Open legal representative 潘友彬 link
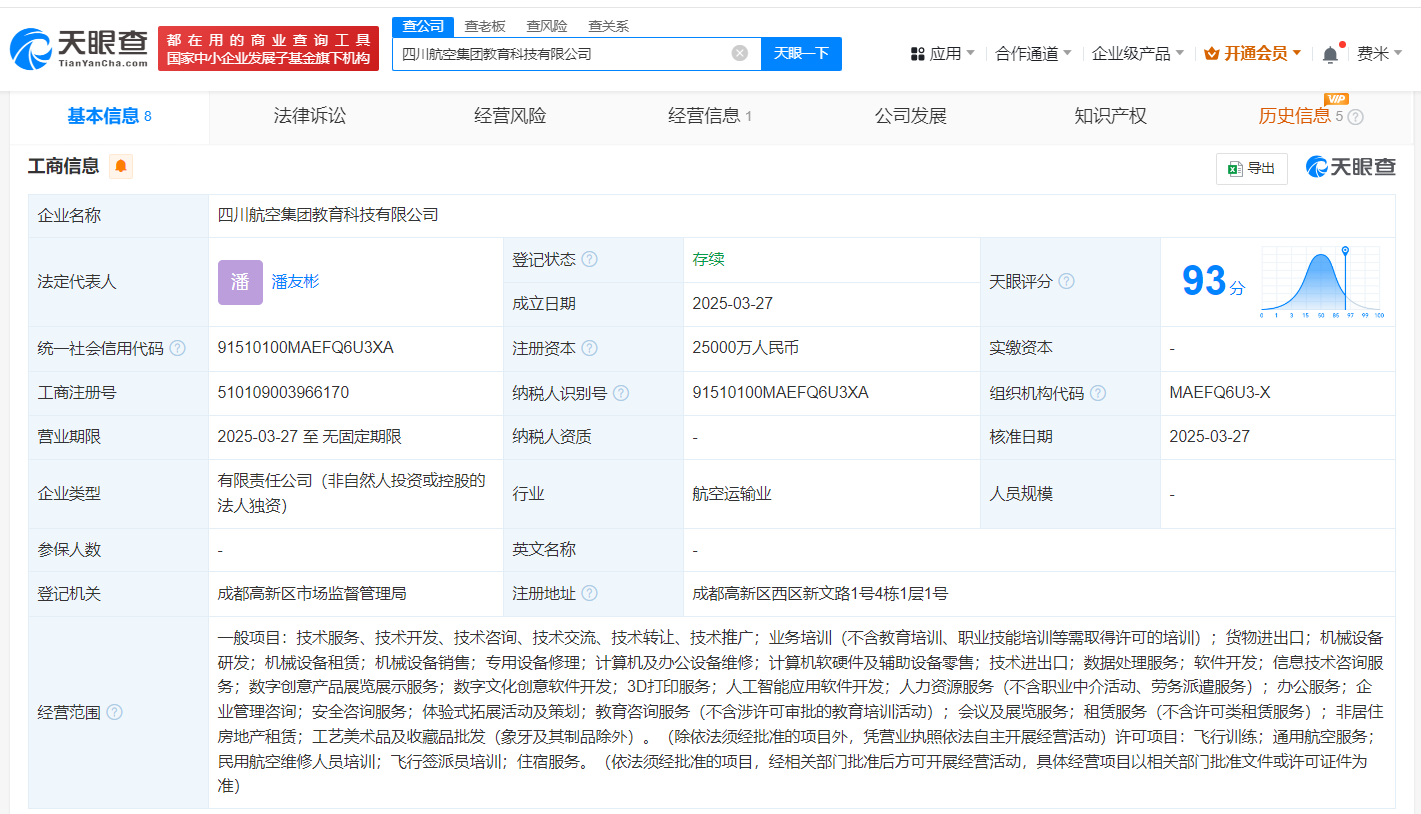This screenshot has height=814, width=1421. 296,281
